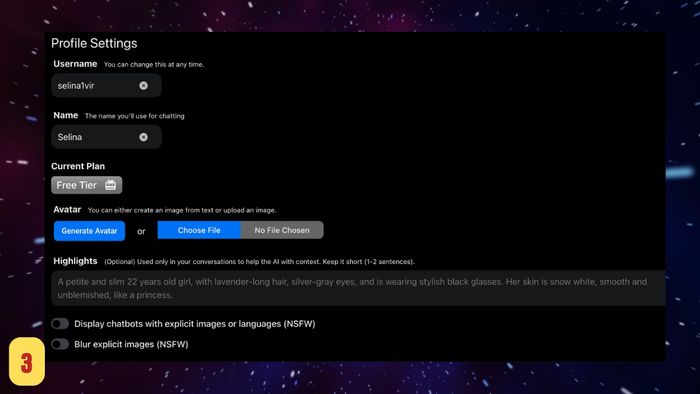
Task: Click the Generate Avatar button
Action: click(x=89, y=231)
